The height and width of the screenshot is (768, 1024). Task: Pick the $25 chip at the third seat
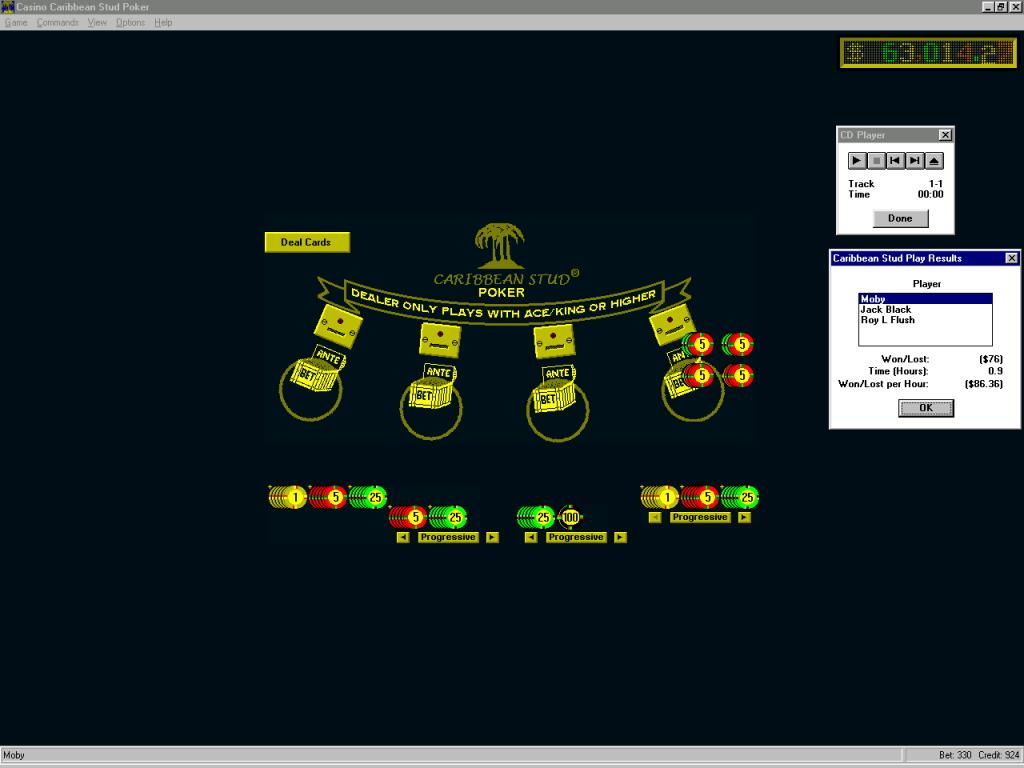tap(536, 517)
